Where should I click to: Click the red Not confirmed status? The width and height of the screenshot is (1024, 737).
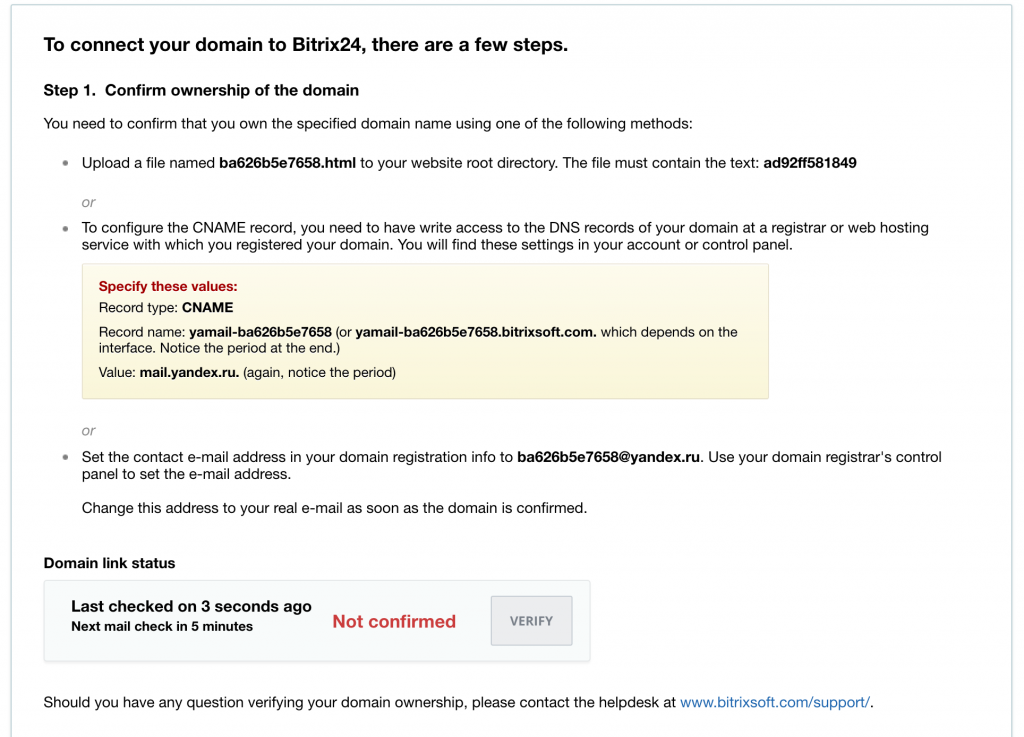click(394, 621)
